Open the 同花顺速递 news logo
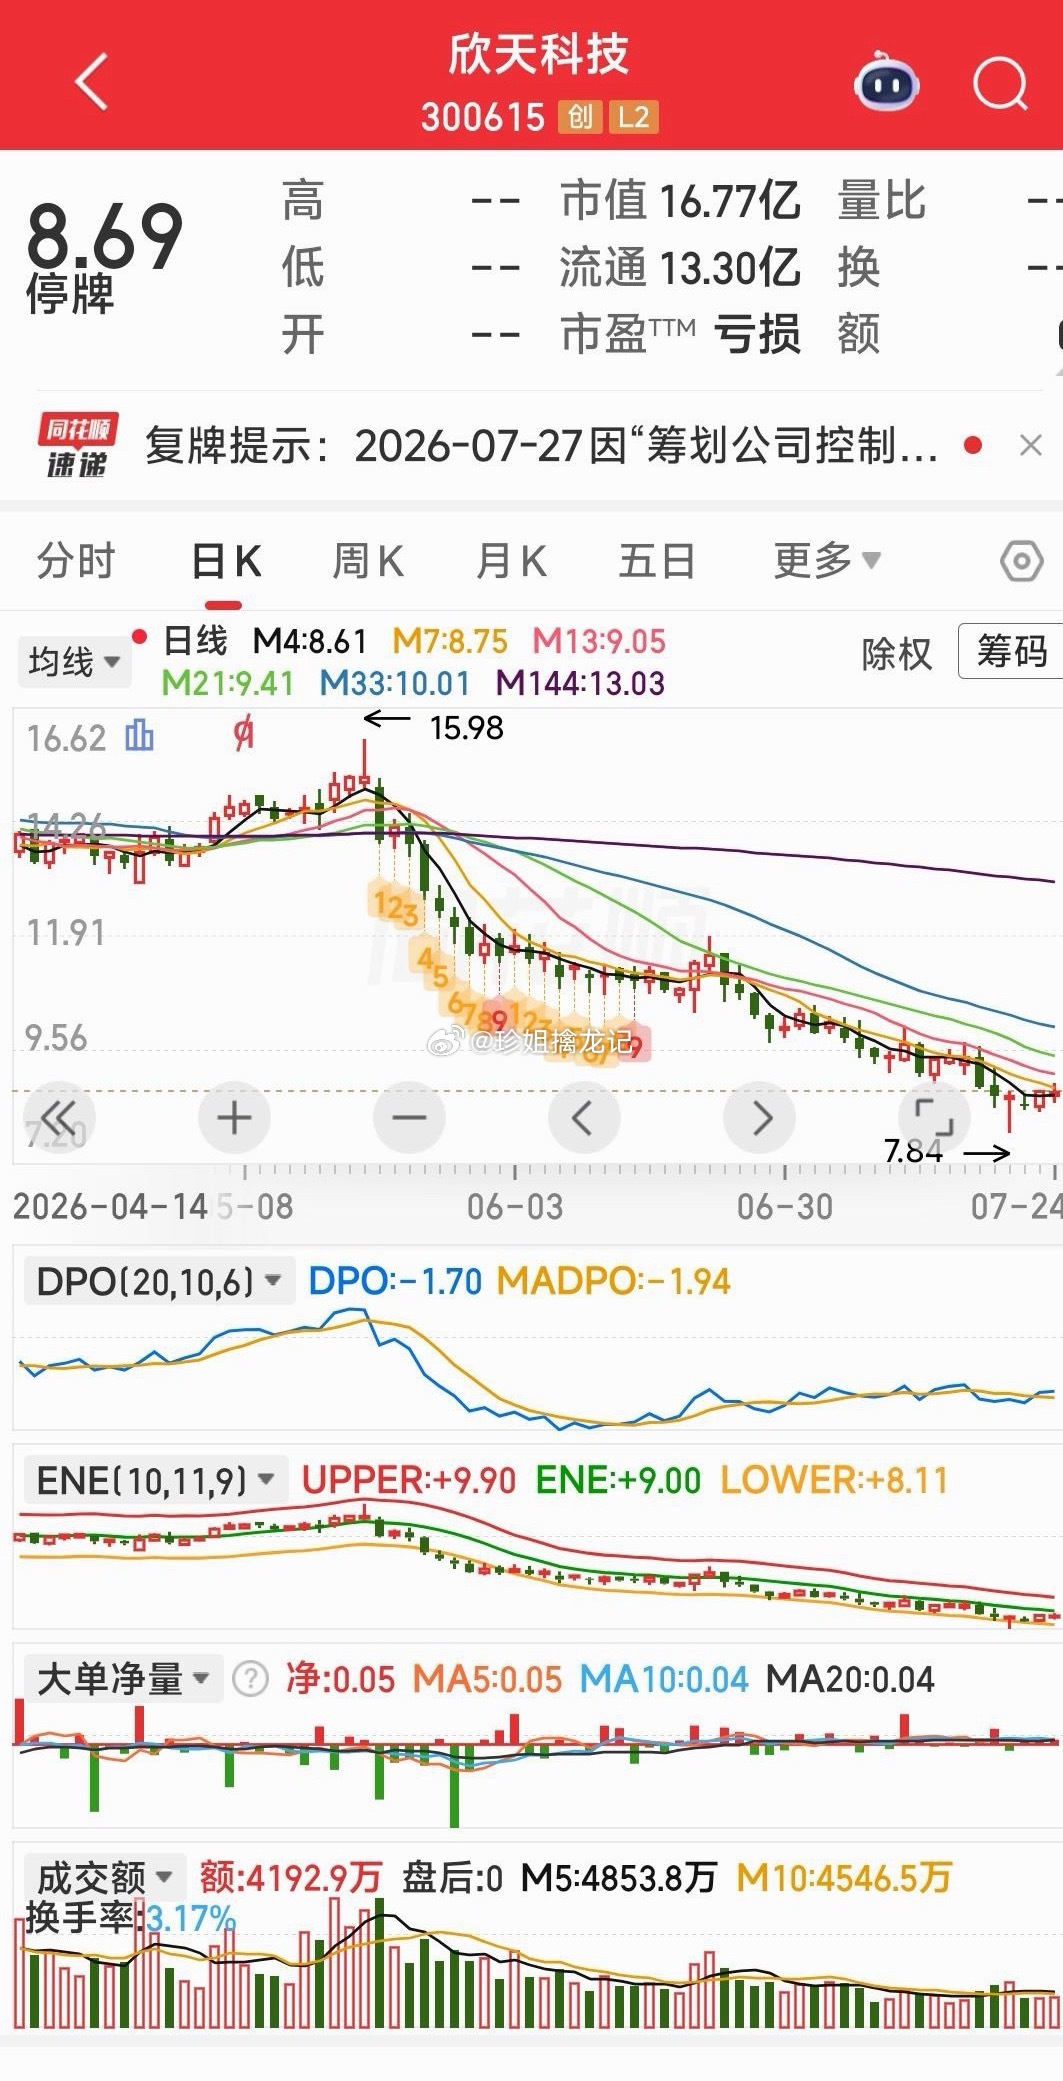 (x=78, y=445)
